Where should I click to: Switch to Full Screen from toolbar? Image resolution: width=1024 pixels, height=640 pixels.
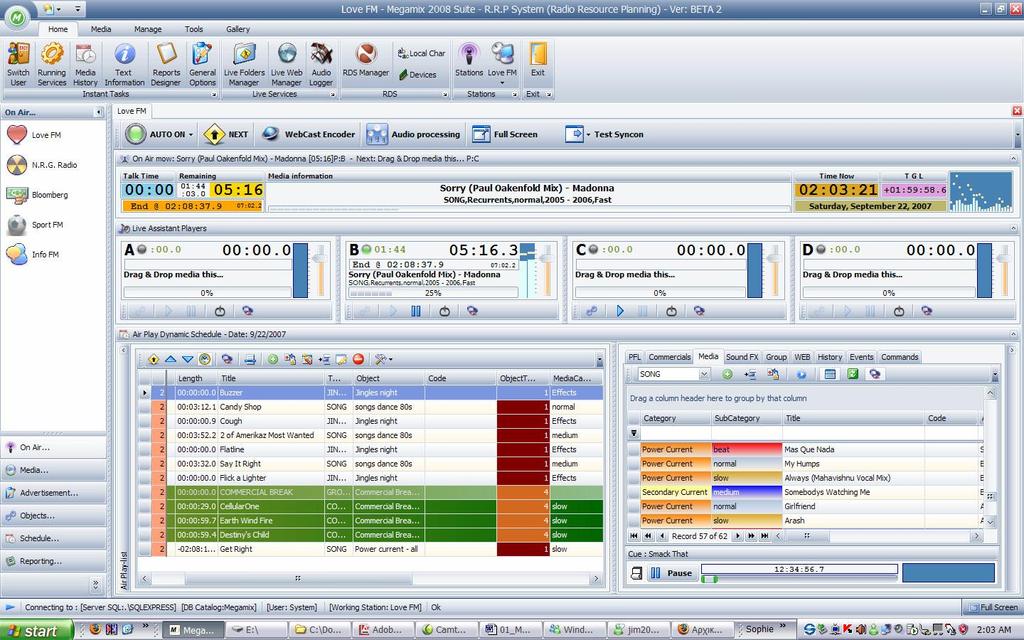point(505,135)
